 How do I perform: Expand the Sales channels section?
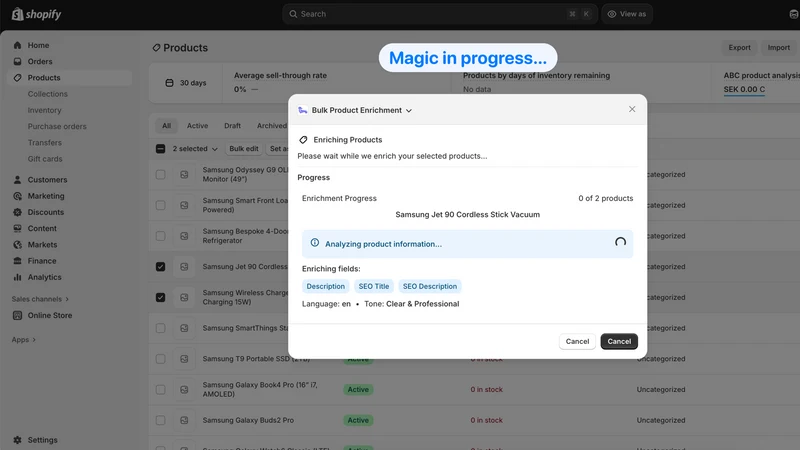40,299
